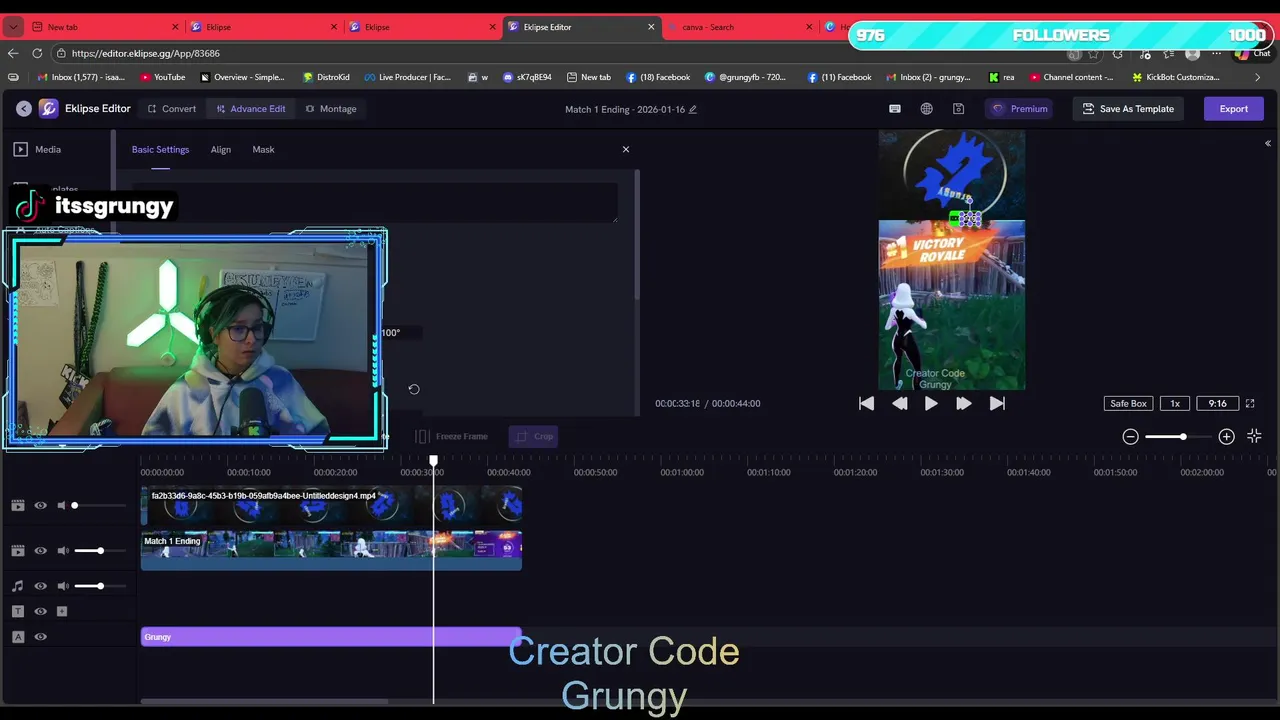
Task: Fit timeline to screen icon
Action: tap(1254, 436)
